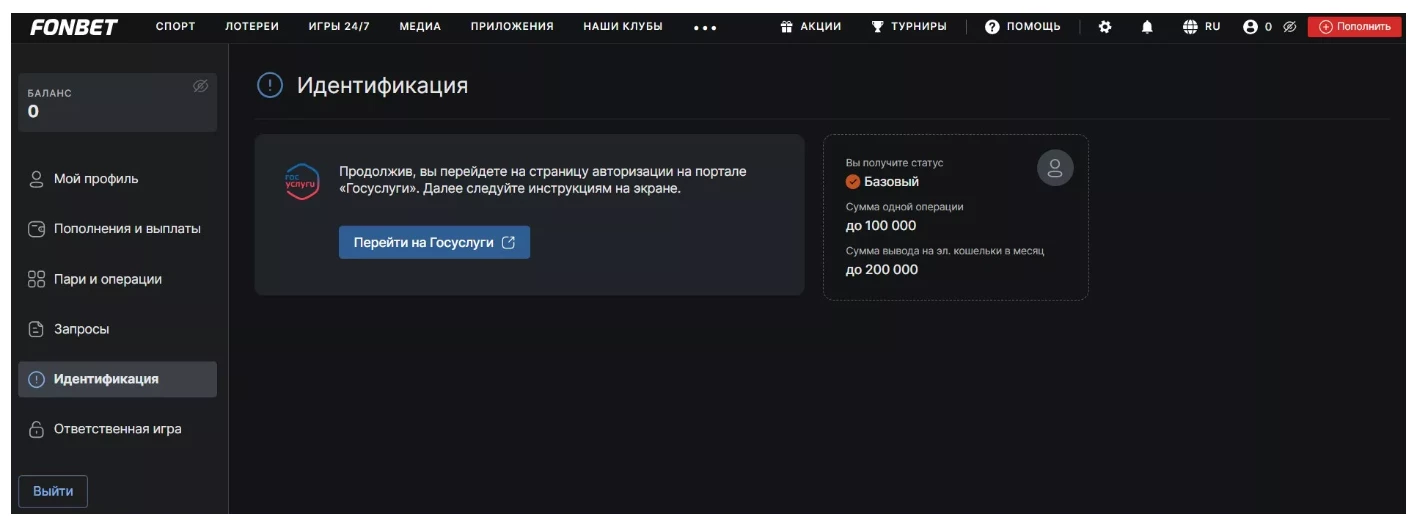The image size is (1411, 520).
Task: Open the Спорт menu
Action: 175,27
